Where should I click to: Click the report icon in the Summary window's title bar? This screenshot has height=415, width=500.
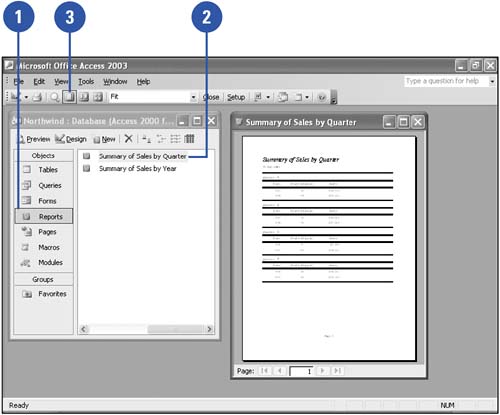[239, 122]
